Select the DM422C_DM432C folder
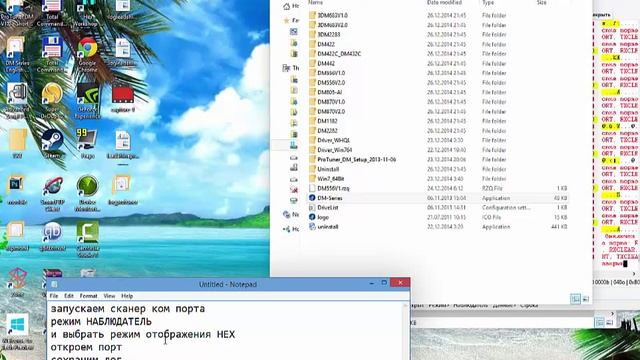The width and height of the screenshot is (640, 360). coord(438,54)
